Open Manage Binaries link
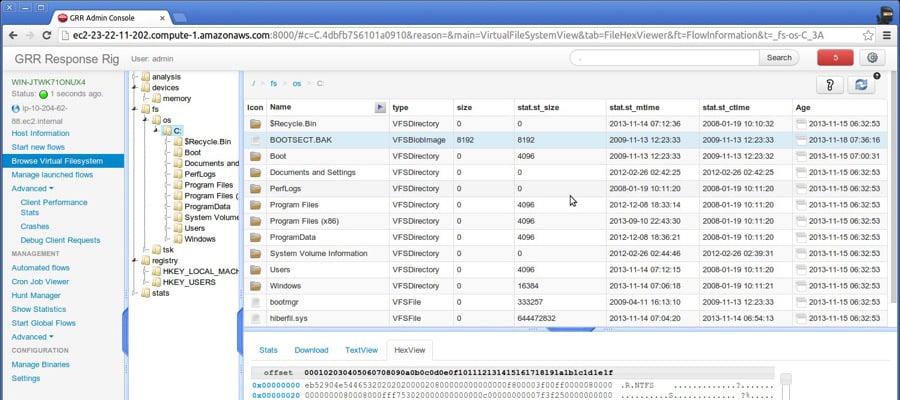The height and width of the screenshot is (400, 900). point(40,364)
